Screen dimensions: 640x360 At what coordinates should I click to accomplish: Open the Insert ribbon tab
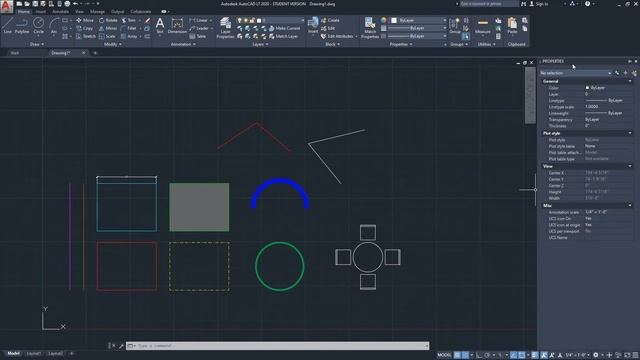click(x=41, y=11)
